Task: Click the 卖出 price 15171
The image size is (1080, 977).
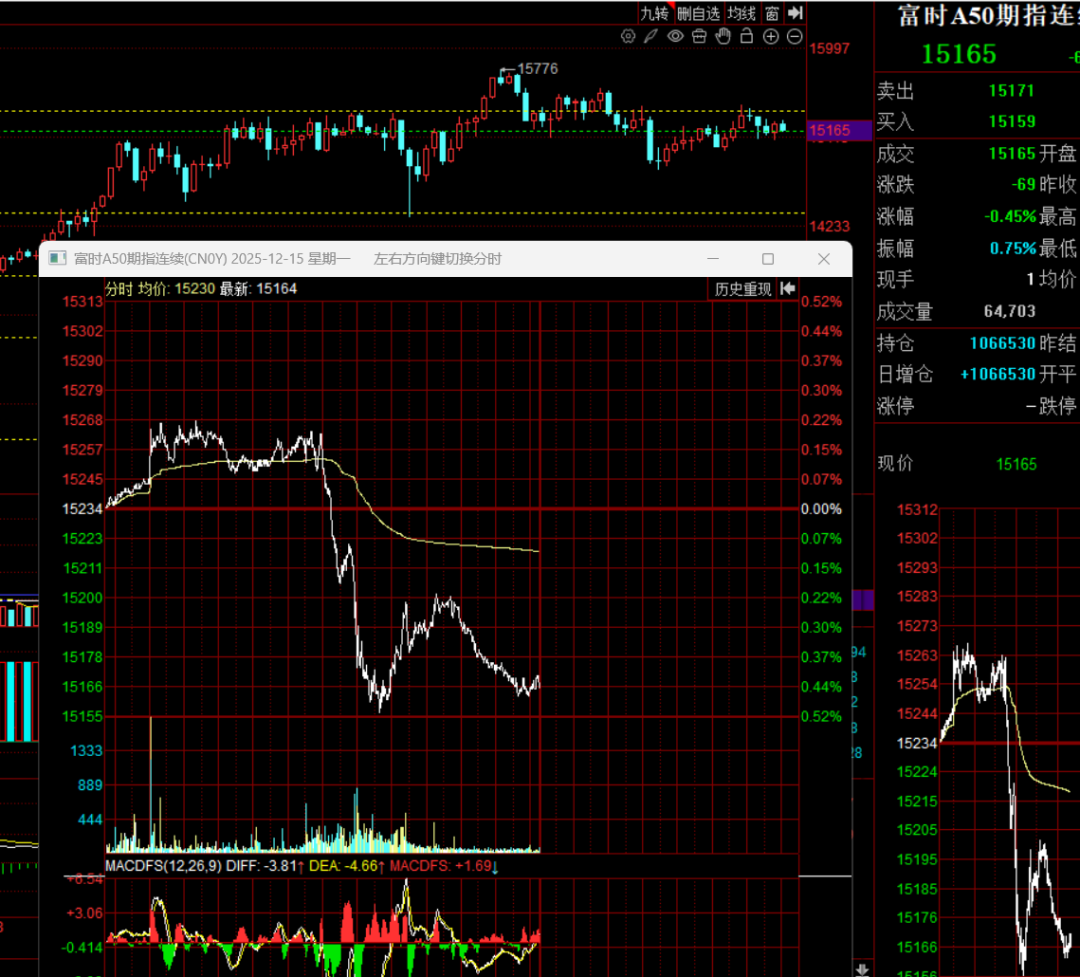Action: [1011, 91]
